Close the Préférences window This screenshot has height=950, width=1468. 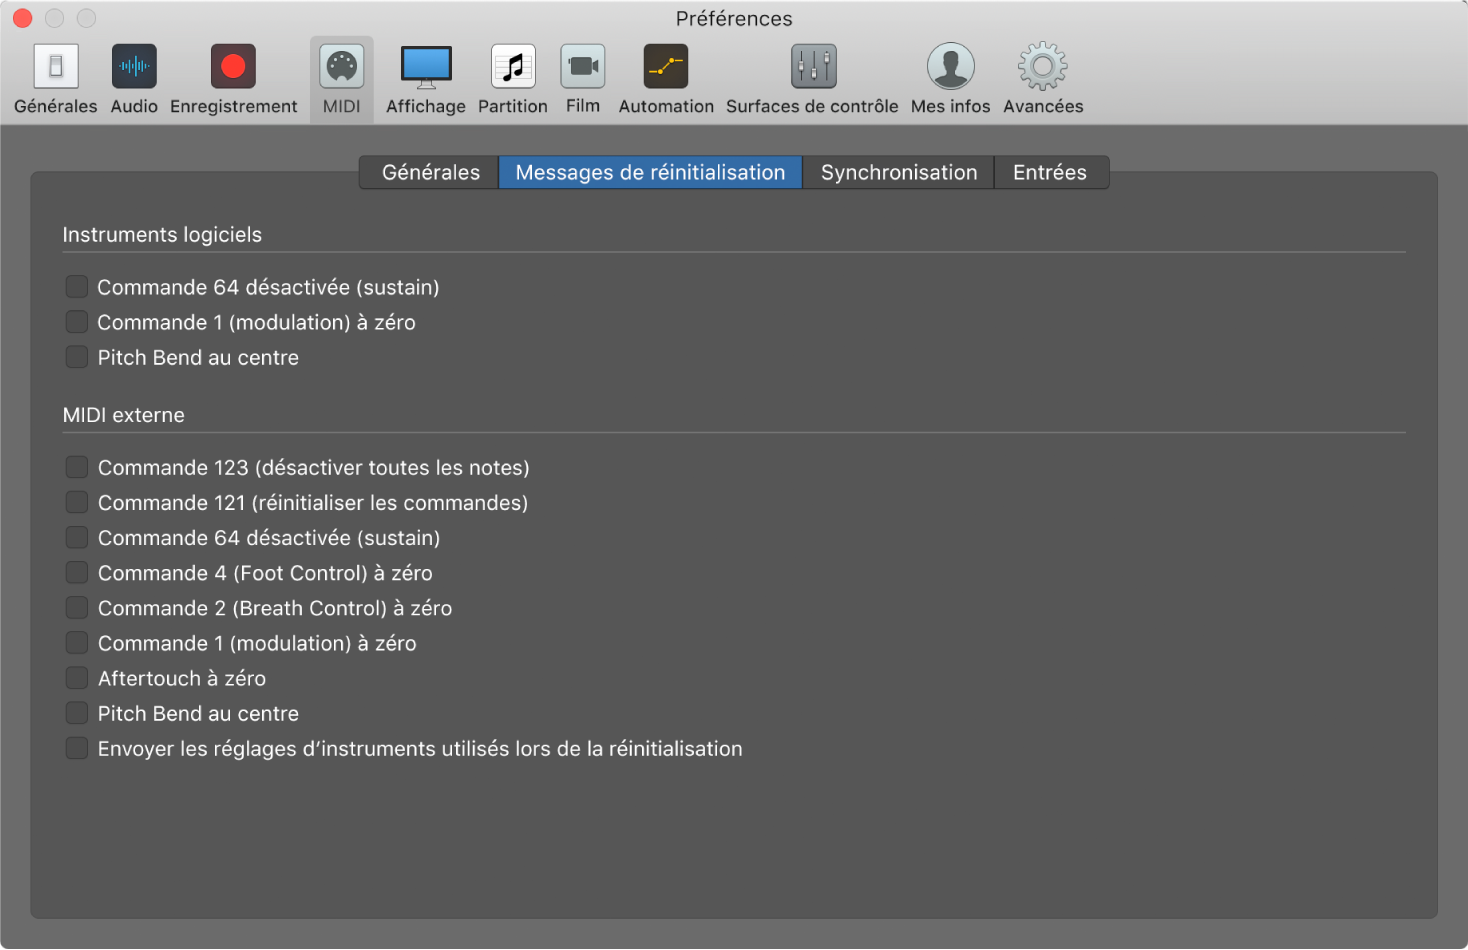(23, 18)
